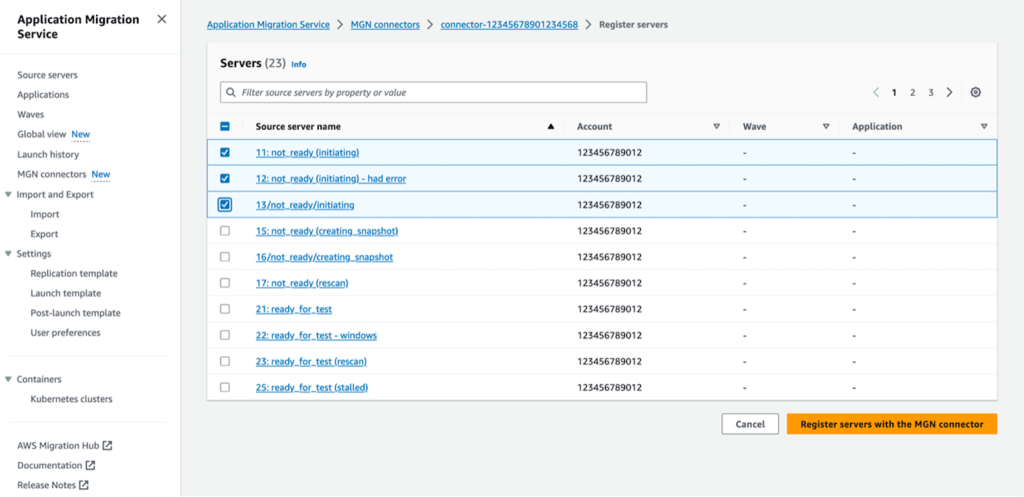Collapse the Containers section

(x=8, y=379)
